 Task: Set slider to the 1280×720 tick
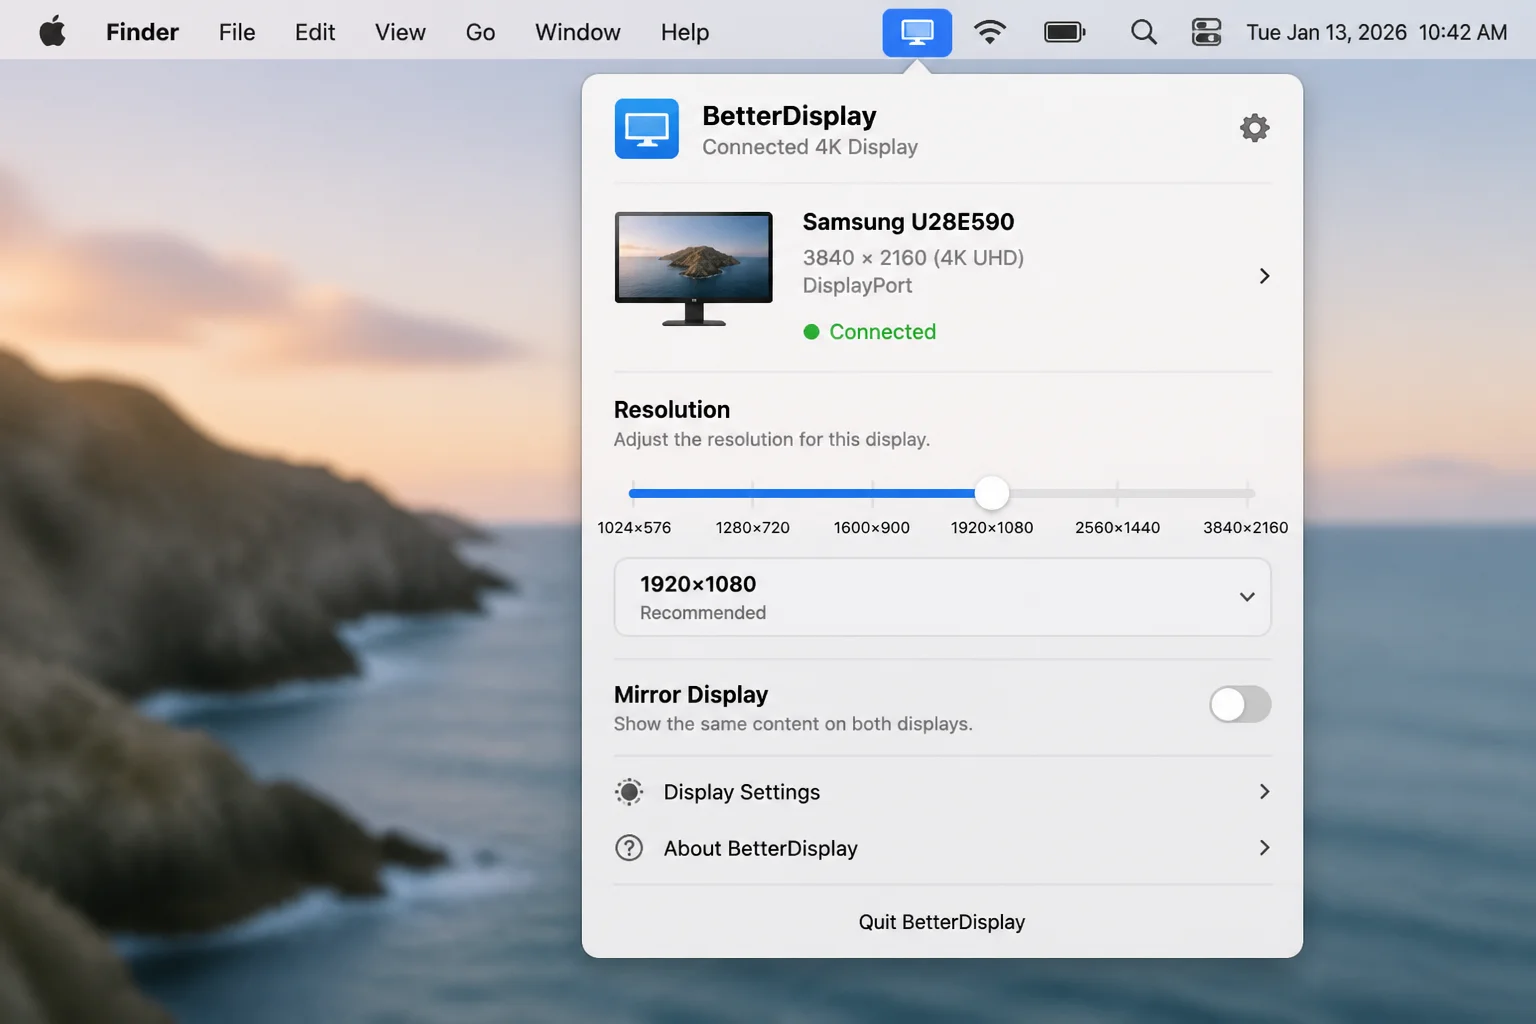tap(752, 493)
